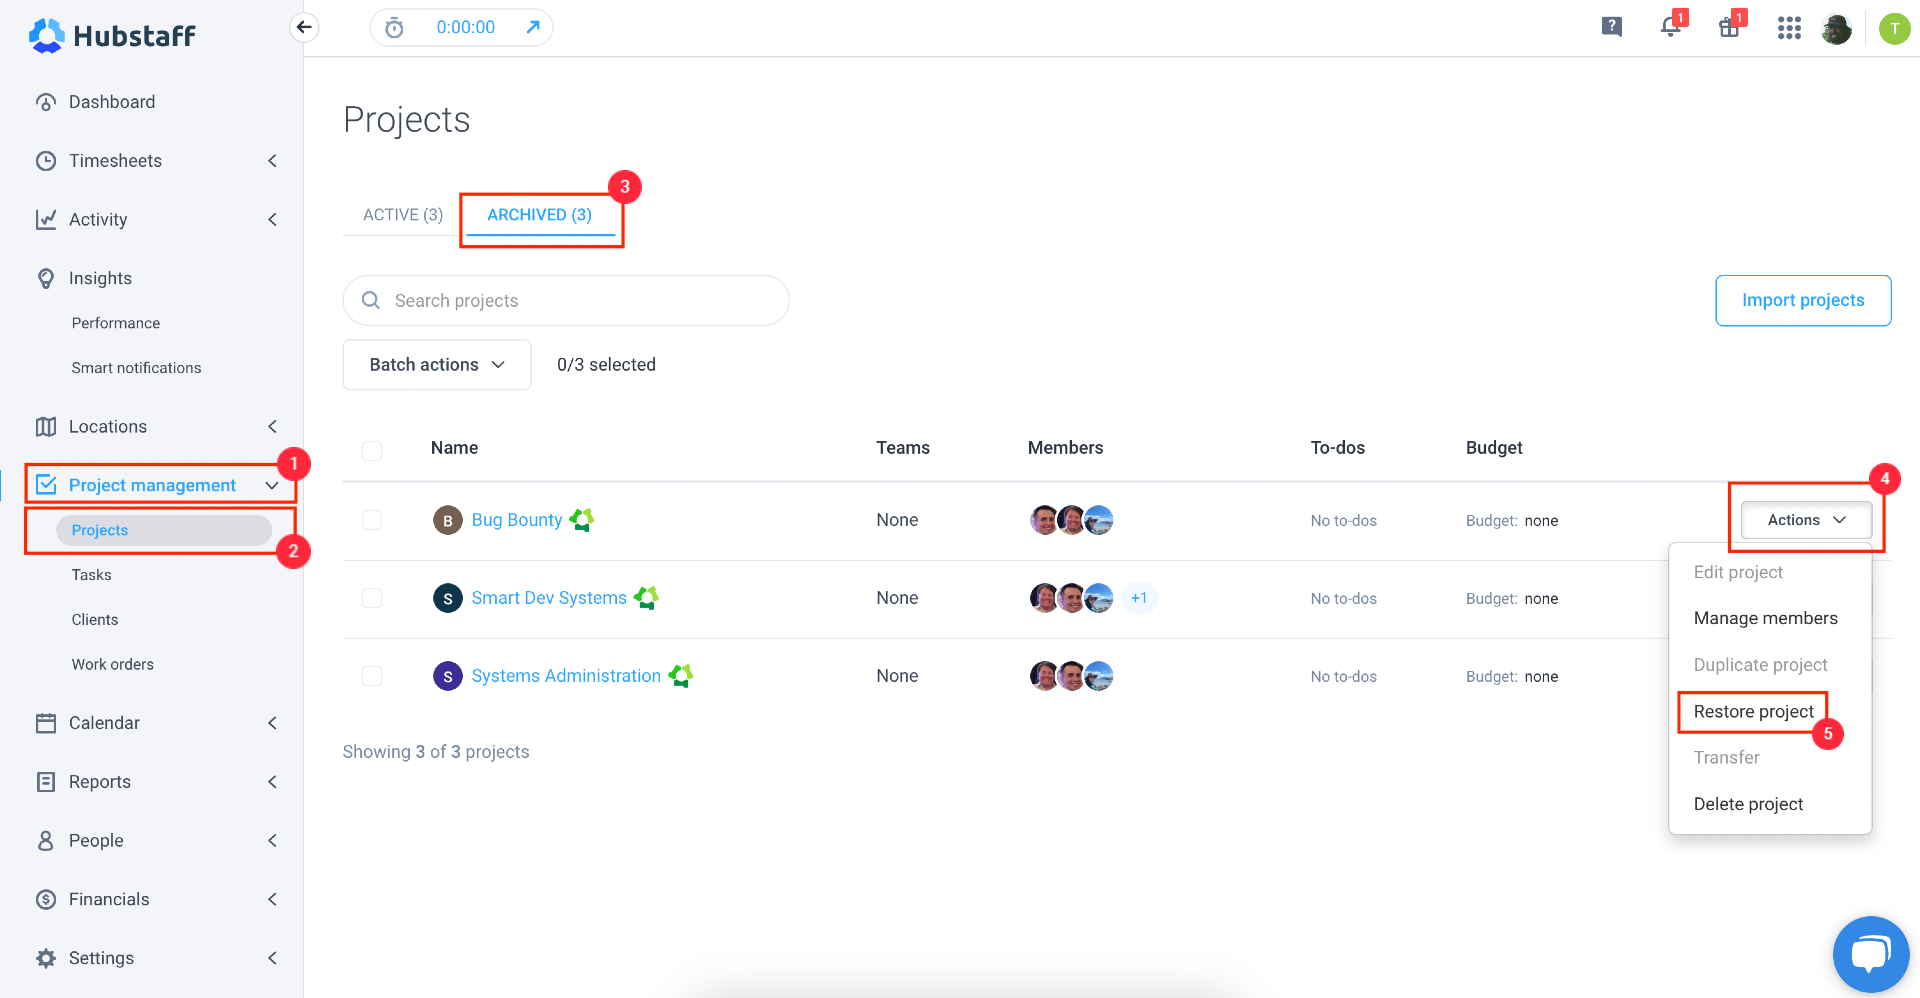Click the Search projects field
1920x998 pixels.
[566, 300]
